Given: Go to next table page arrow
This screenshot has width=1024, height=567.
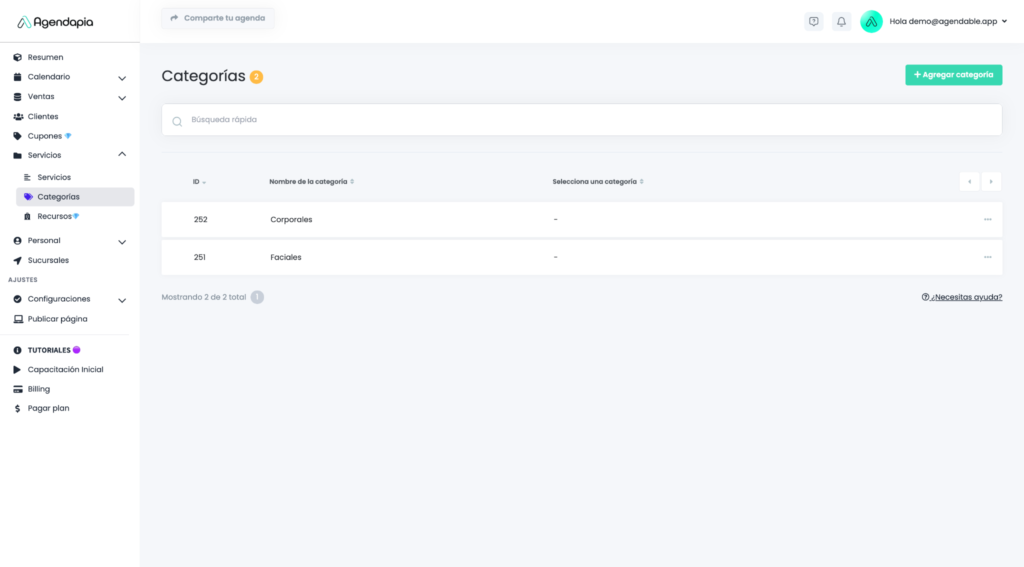Looking at the screenshot, I should click(991, 181).
